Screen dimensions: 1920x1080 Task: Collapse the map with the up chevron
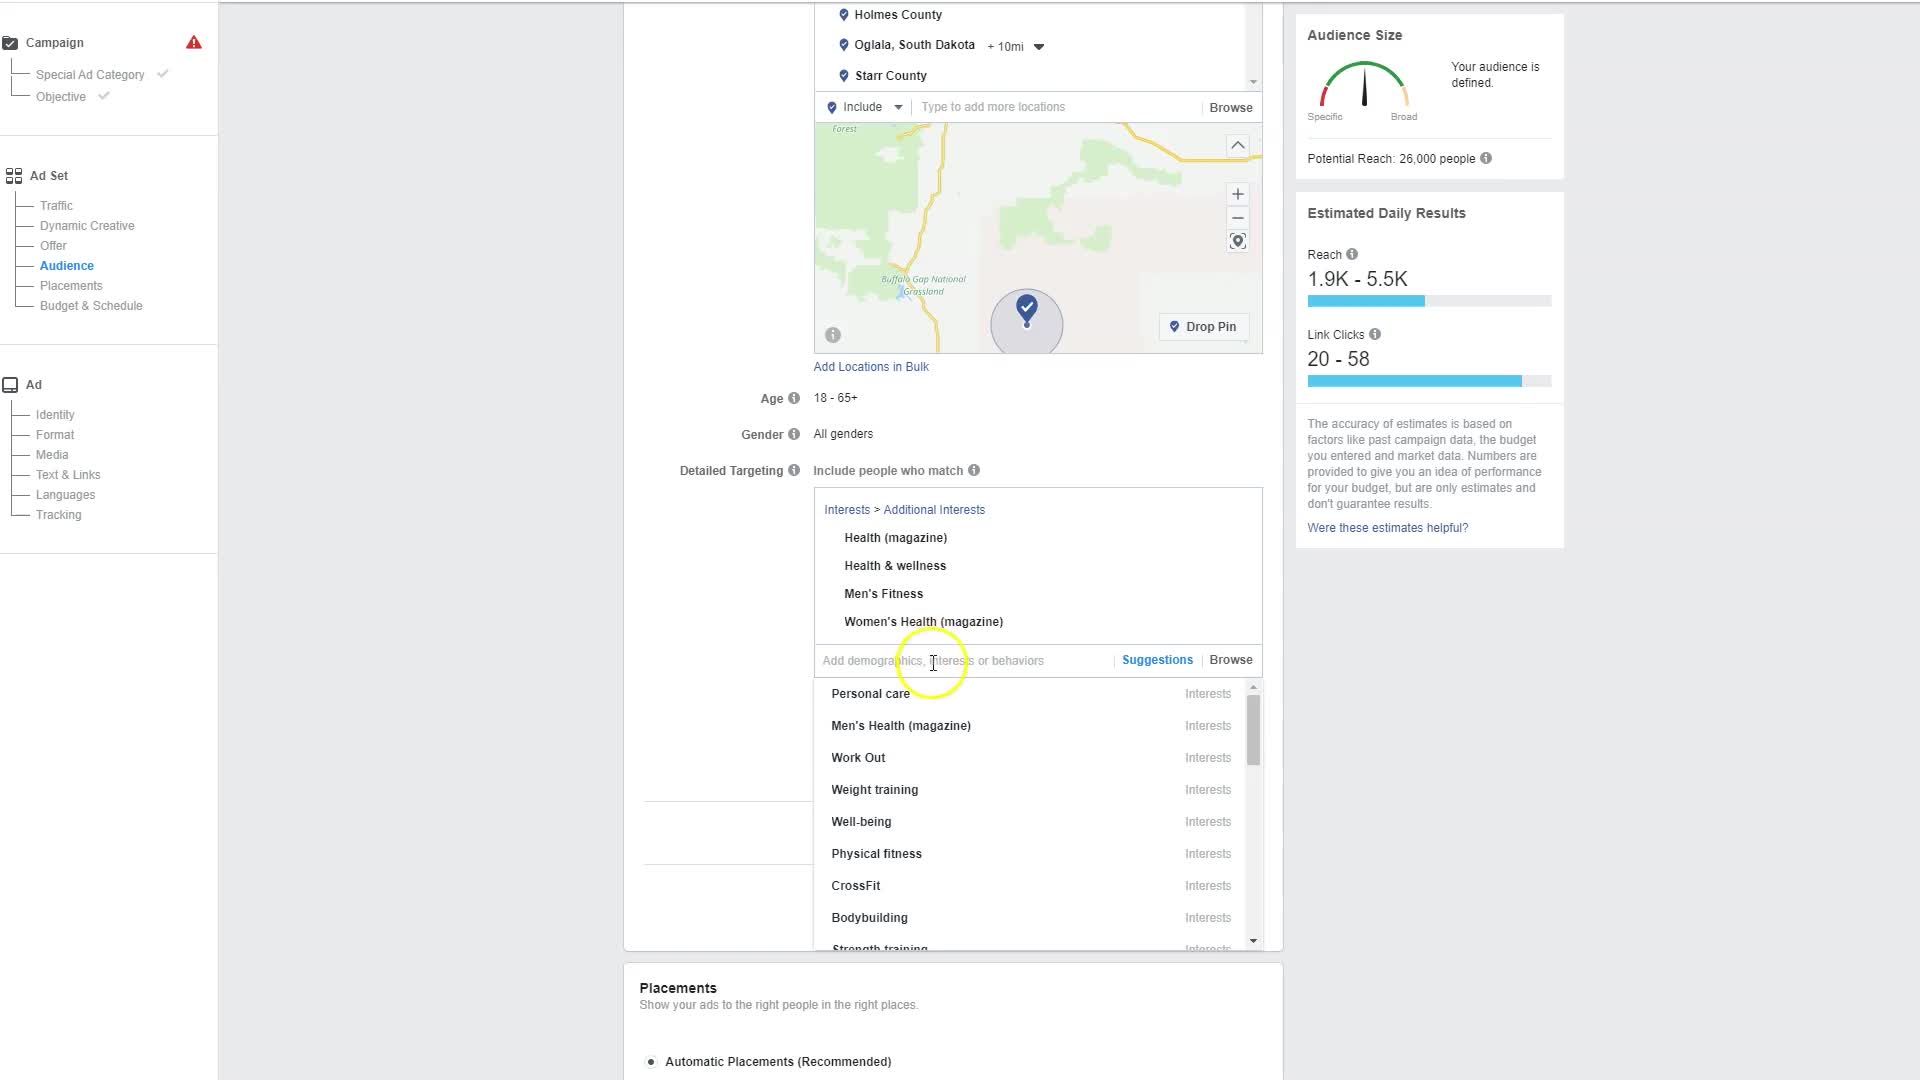click(x=1237, y=146)
